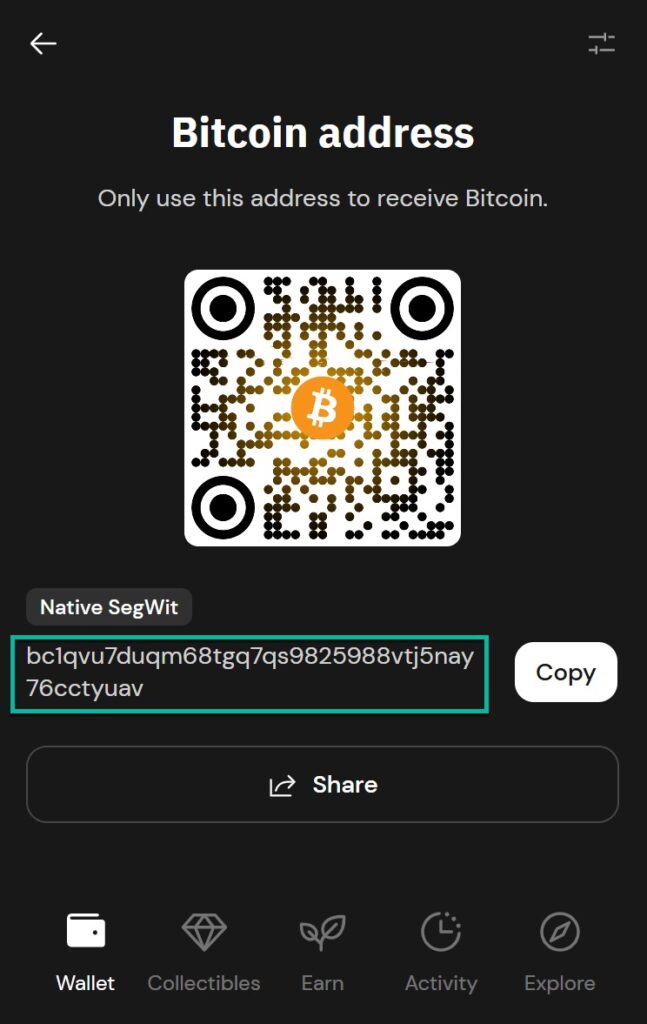Copy the Bitcoin address

(565, 672)
